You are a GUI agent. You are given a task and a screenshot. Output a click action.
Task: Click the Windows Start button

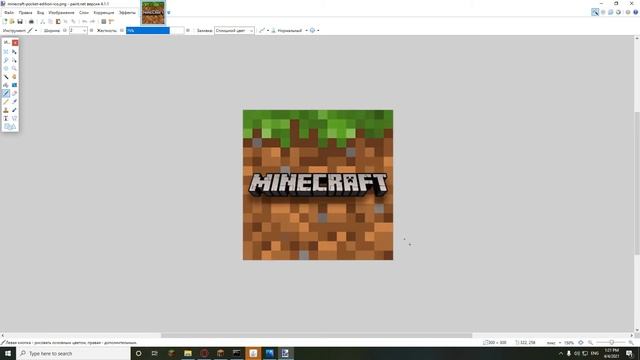click(x=8, y=353)
